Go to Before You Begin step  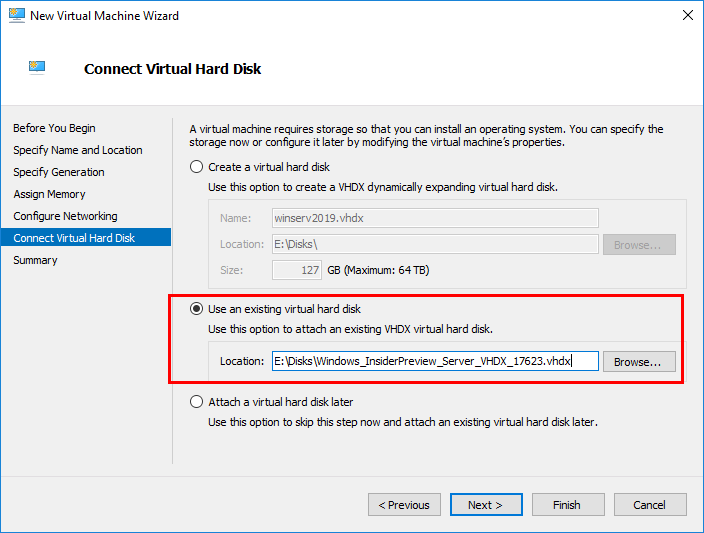click(x=54, y=128)
